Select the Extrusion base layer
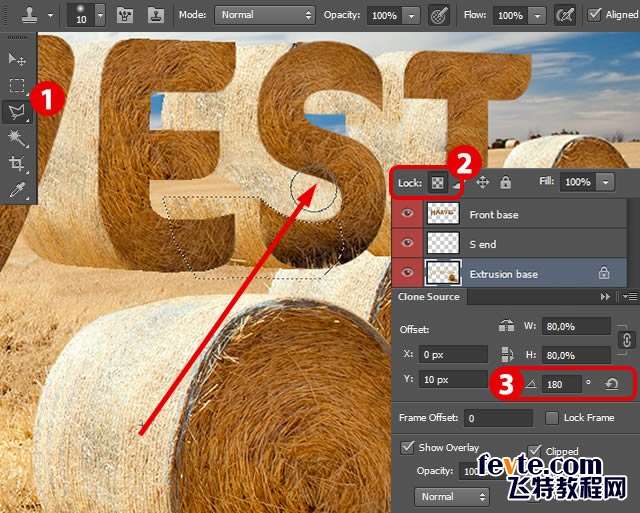The height and width of the screenshot is (513, 640). (x=518, y=273)
